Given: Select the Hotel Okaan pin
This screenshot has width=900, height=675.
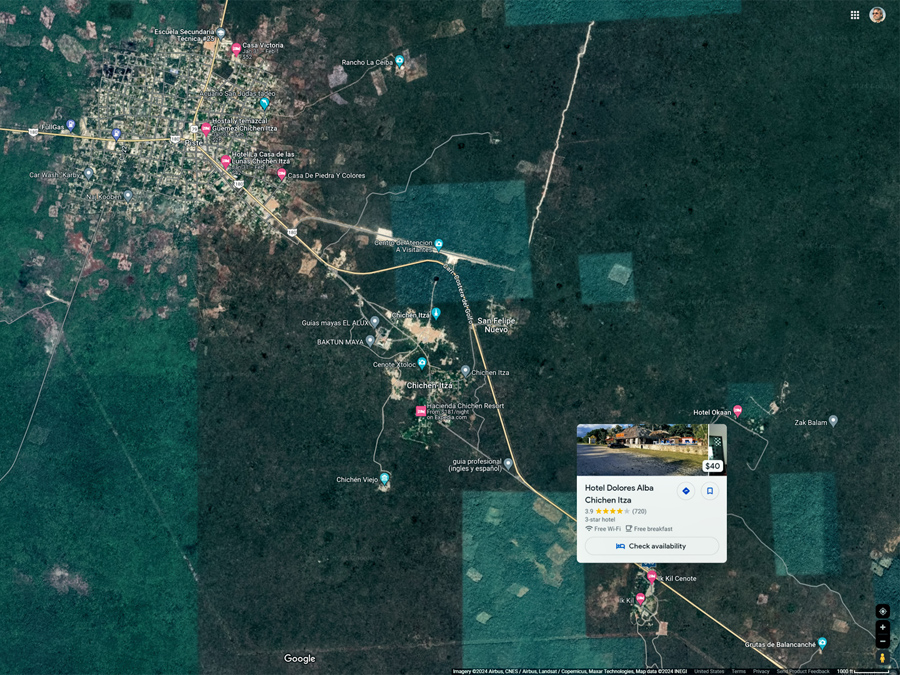Looking at the screenshot, I should 737,410.
